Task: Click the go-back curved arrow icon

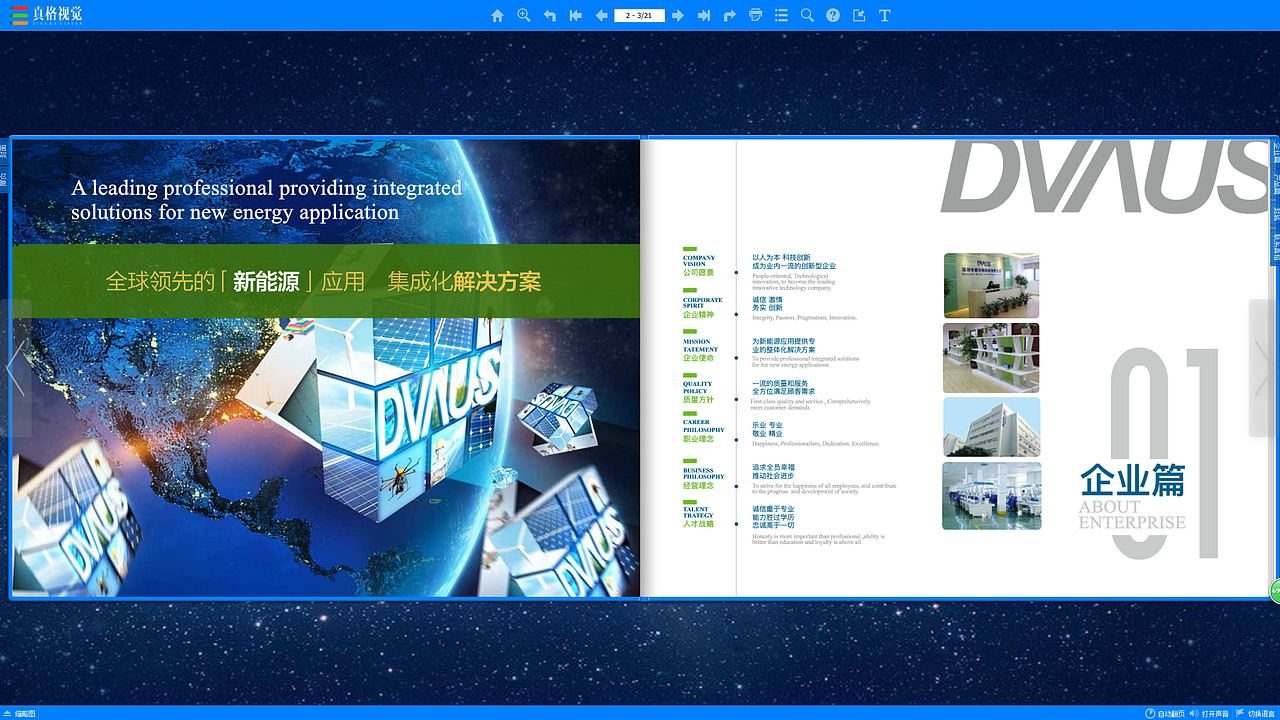Action: pos(549,15)
